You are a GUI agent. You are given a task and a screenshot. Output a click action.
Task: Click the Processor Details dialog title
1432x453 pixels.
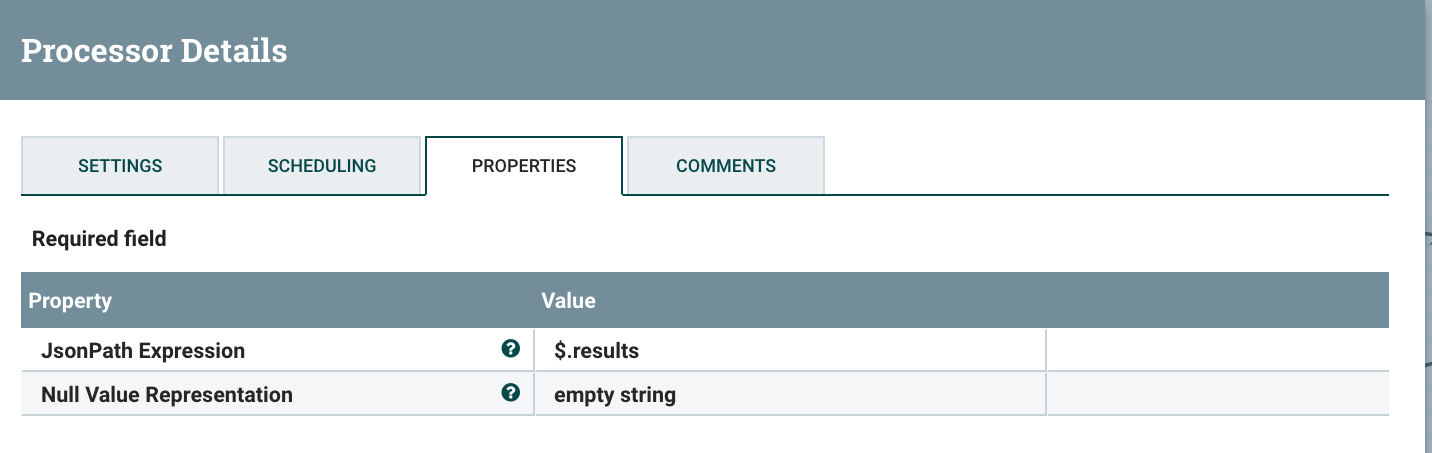(154, 50)
